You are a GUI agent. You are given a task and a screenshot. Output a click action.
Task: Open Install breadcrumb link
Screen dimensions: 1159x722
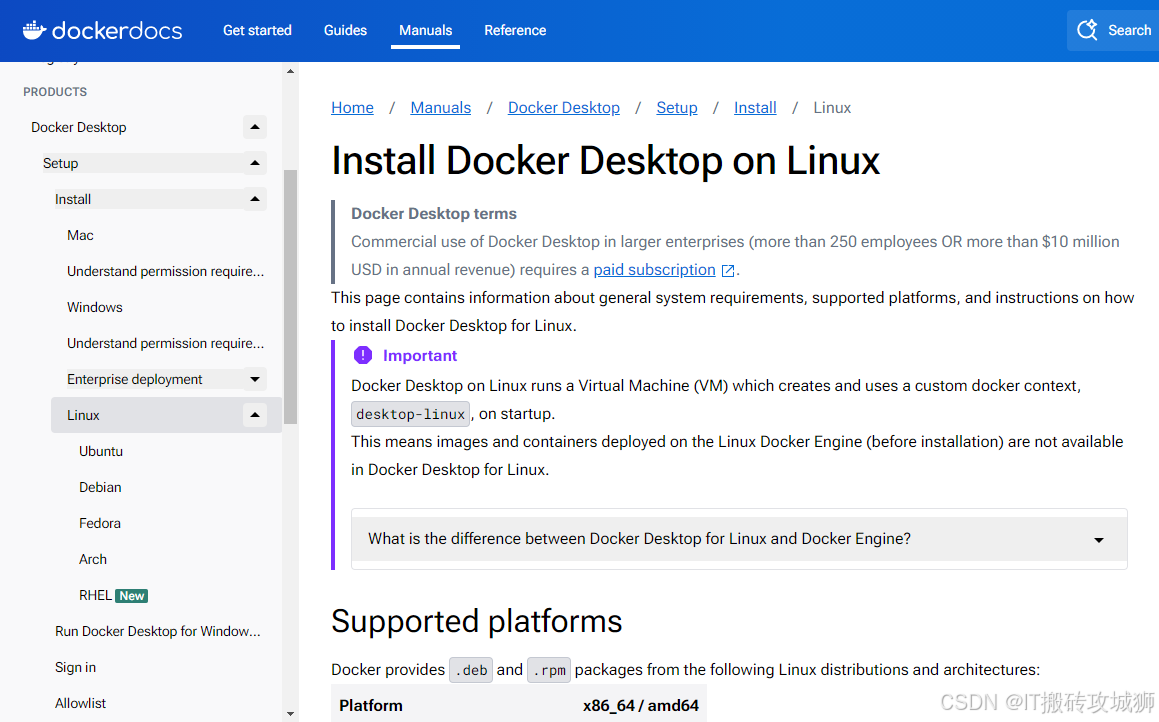click(x=755, y=108)
